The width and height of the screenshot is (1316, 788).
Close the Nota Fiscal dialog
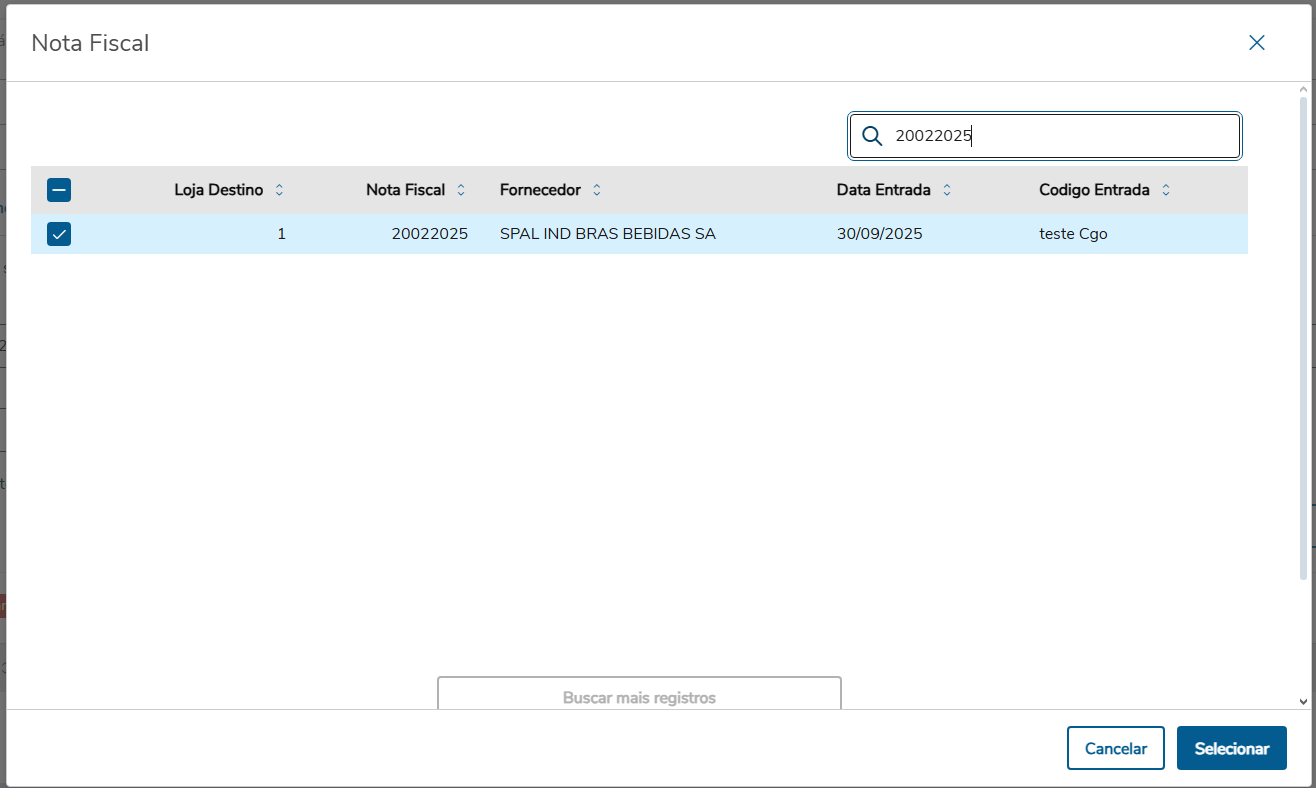(x=1257, y=42)
